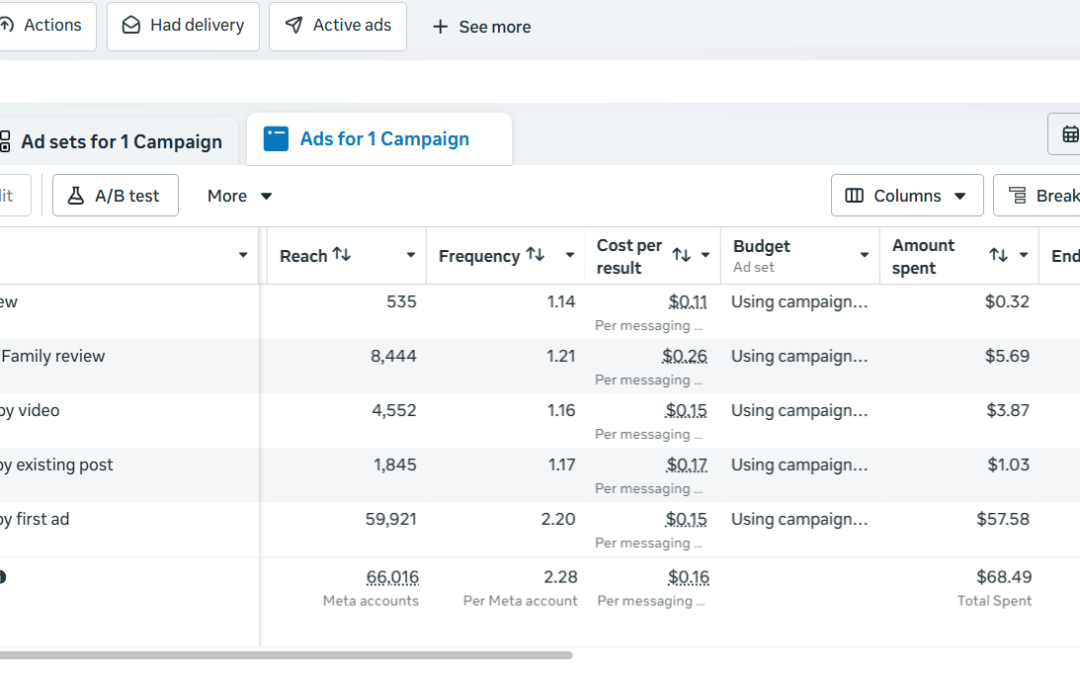Click the plus icon beside See more
This screenshot has height=675, width=1080.
point(440,27)
